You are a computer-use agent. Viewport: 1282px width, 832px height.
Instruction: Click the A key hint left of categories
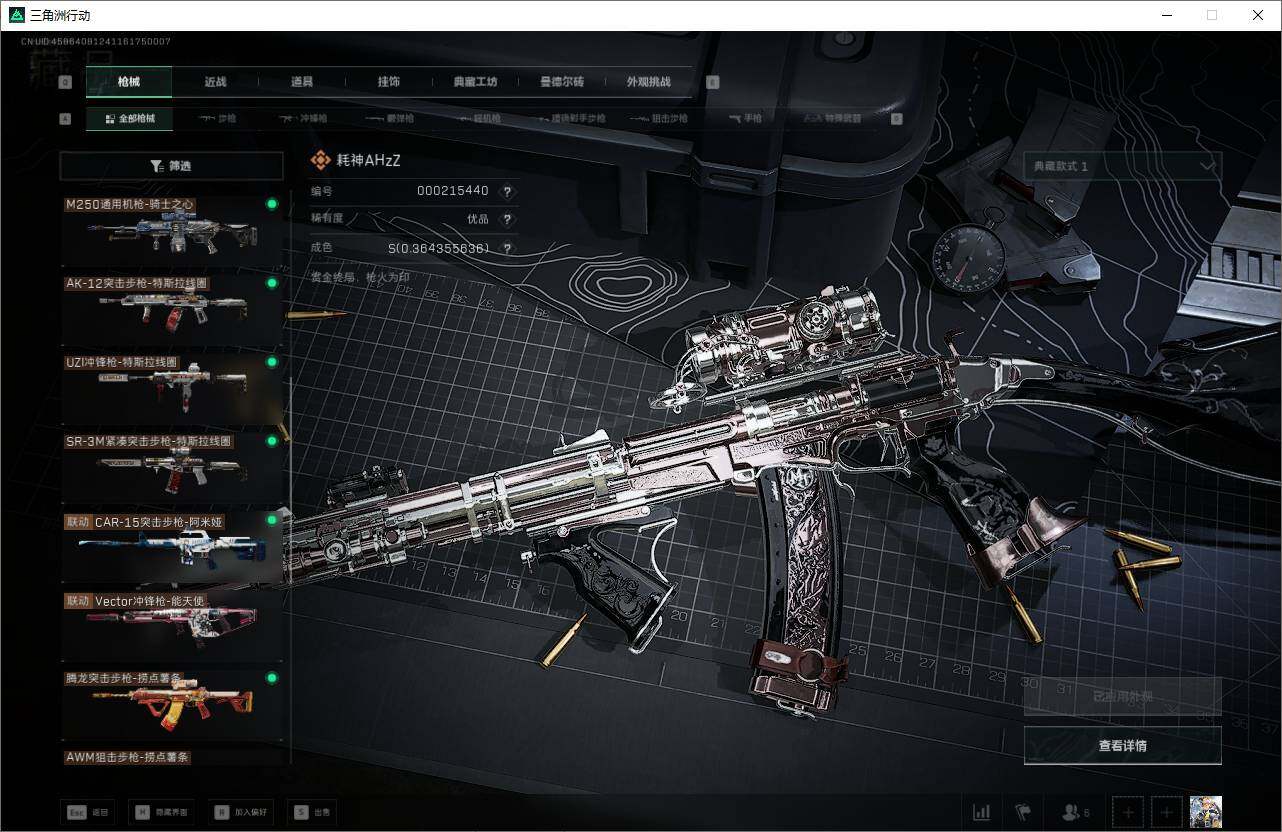point(65,118)
